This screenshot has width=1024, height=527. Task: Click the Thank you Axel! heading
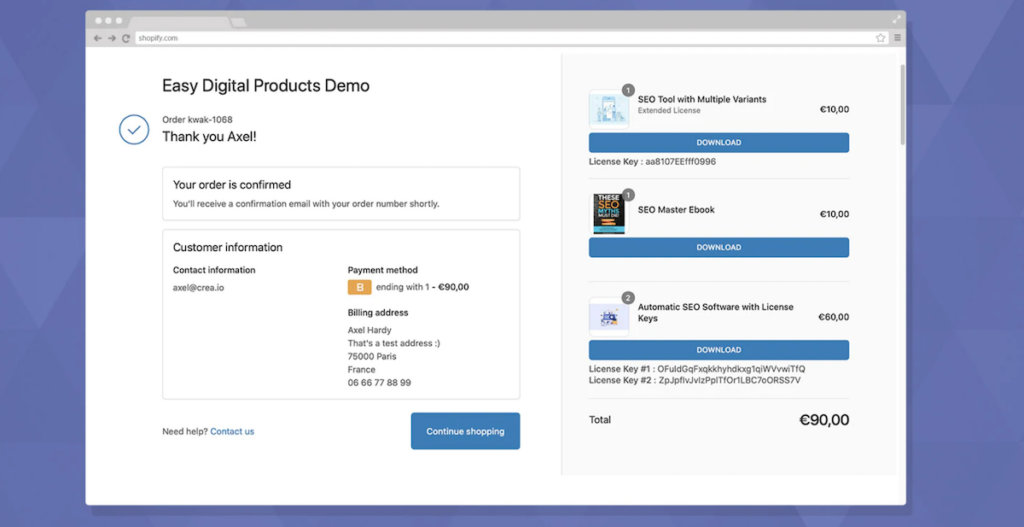pyautogui.click(x=209, y=136)
